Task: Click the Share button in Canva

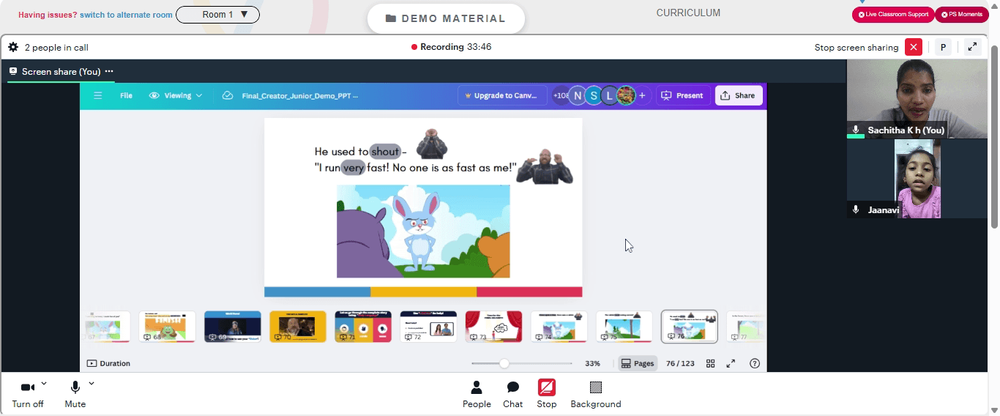Action: [x=738, y=96]
